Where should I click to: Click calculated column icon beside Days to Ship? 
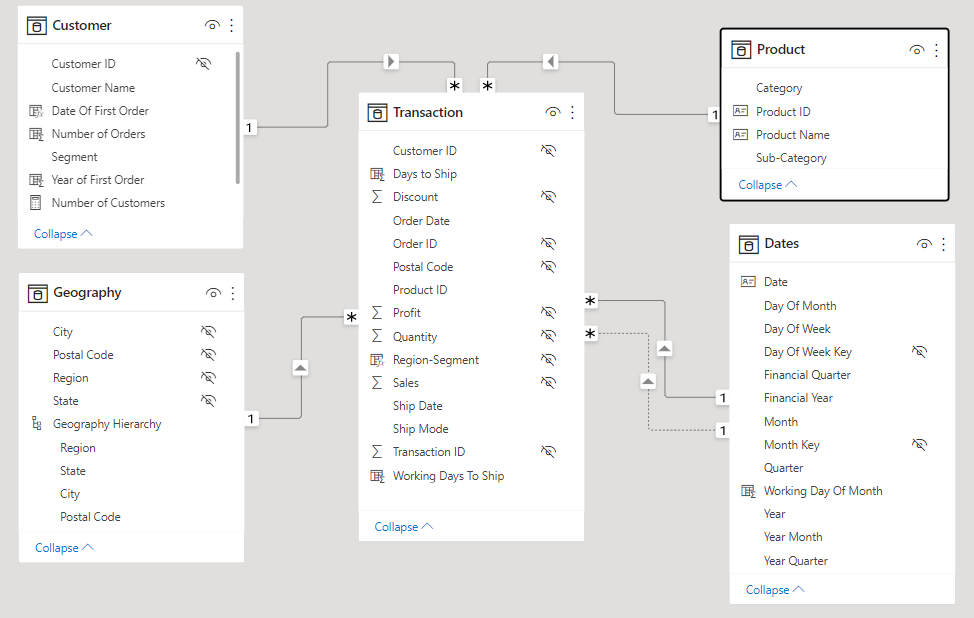click(377, 174)
